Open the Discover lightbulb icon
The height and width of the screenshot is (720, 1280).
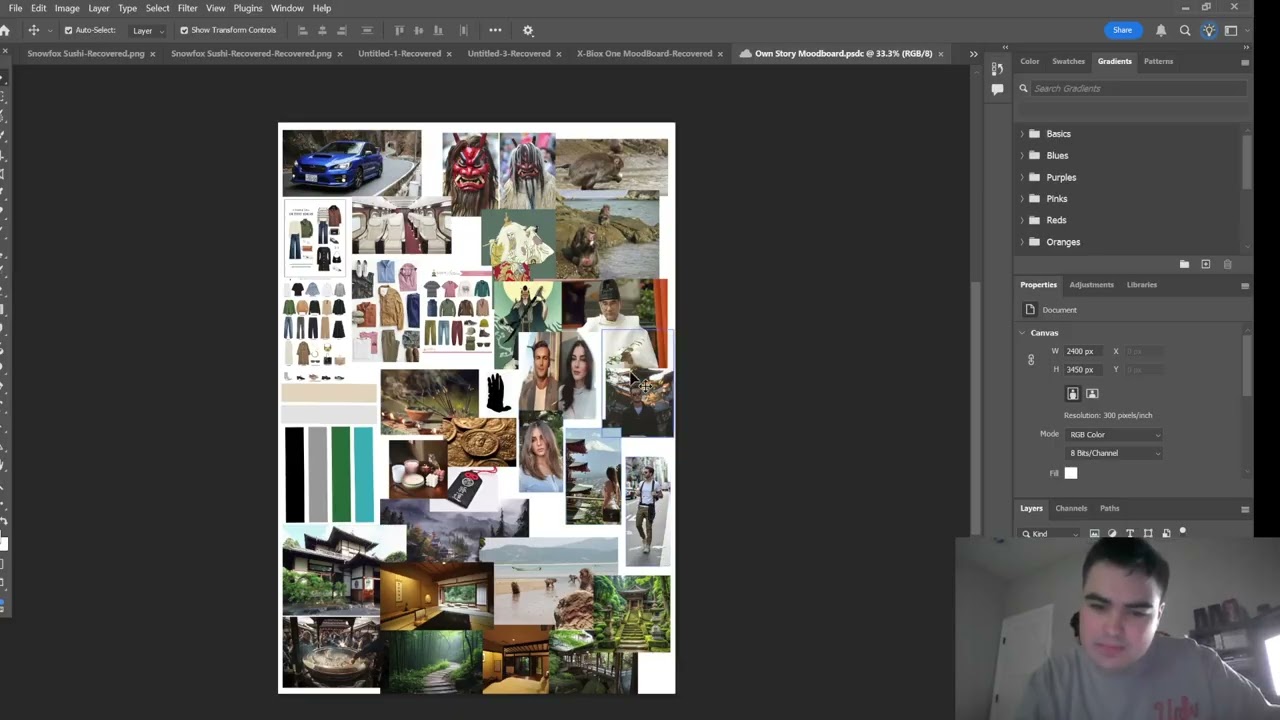click(1209, 30)
